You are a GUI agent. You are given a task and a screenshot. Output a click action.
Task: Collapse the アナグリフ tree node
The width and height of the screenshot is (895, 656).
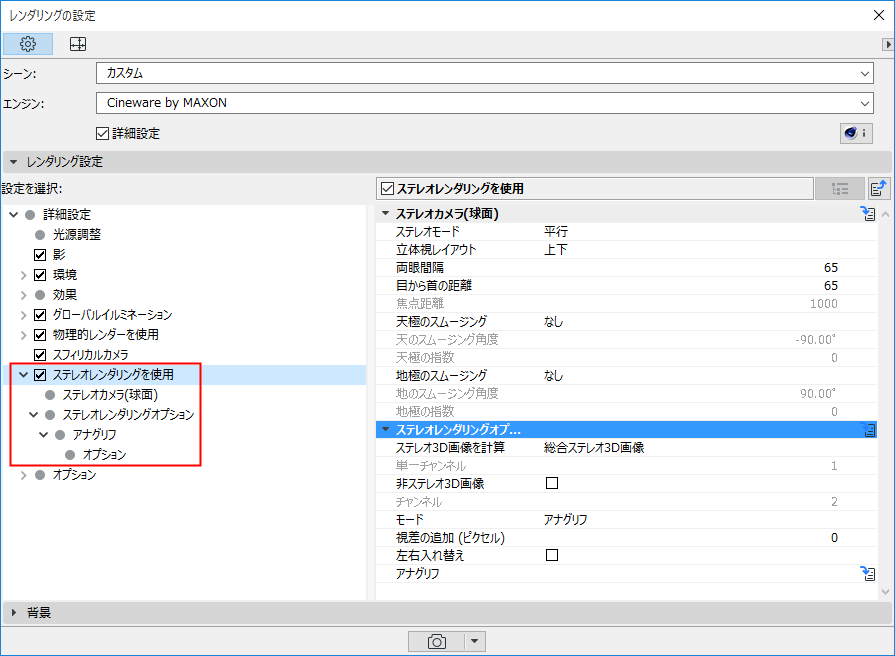click(43, 434)
